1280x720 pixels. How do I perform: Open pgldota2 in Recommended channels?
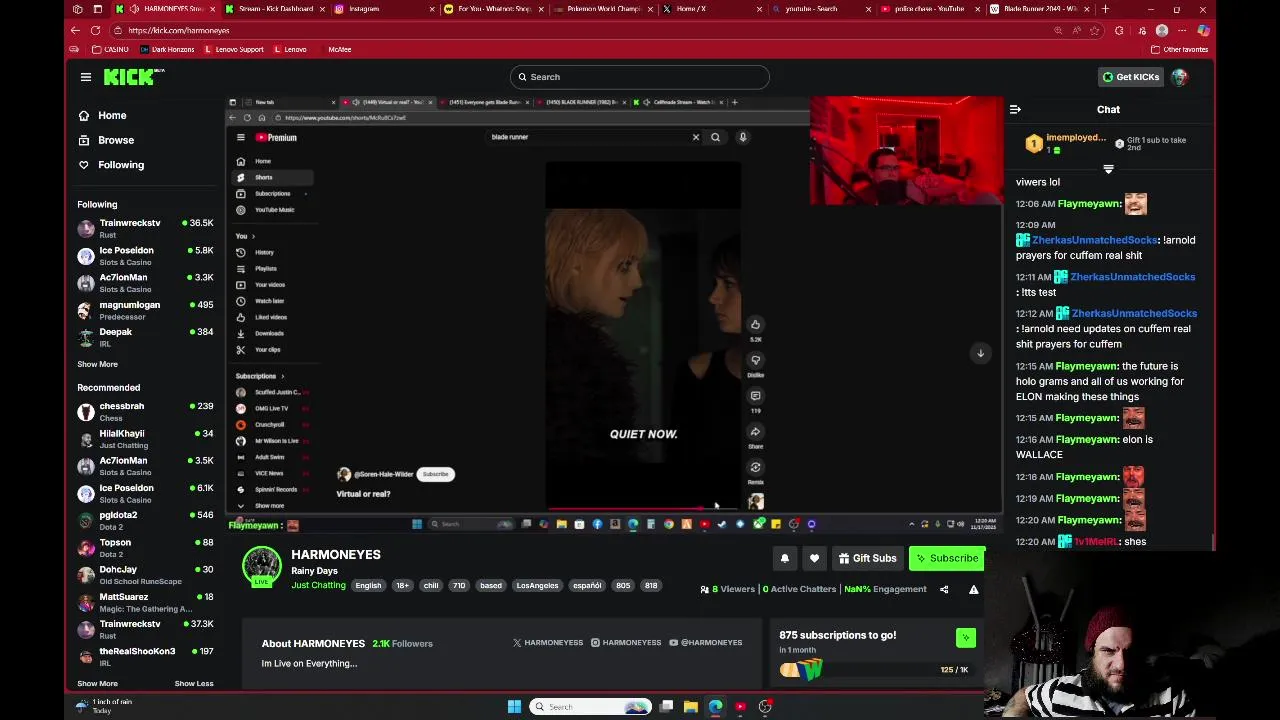(x=146, y=520)
